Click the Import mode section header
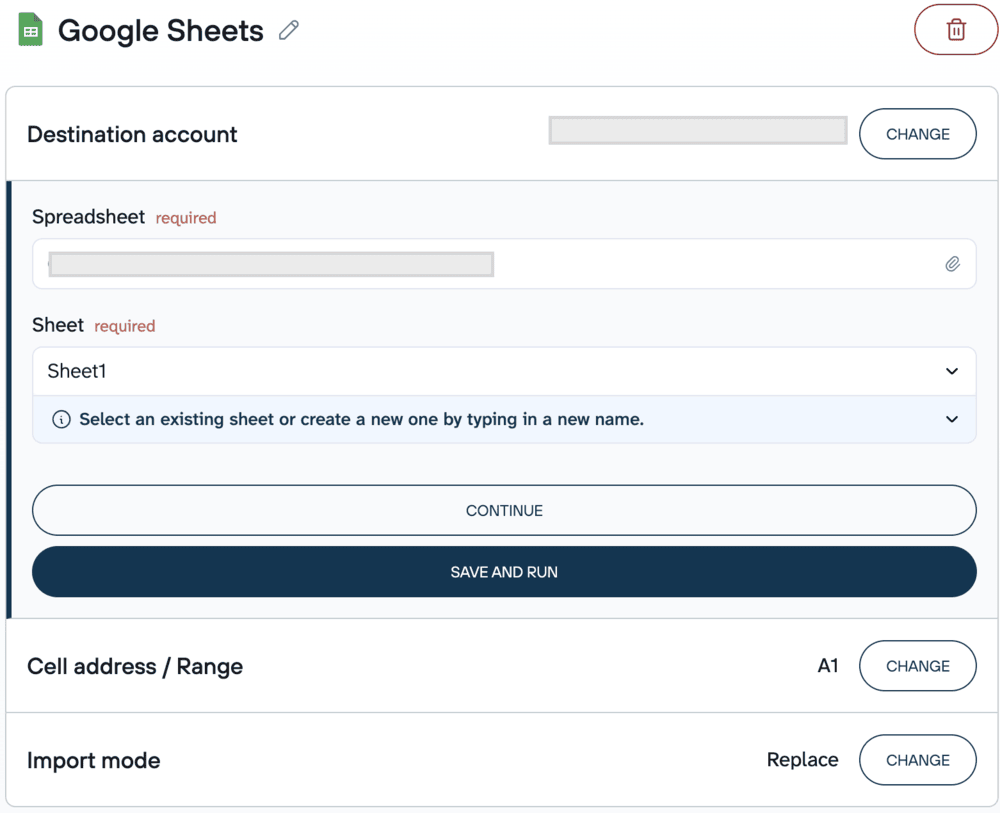 coord(93,760)
